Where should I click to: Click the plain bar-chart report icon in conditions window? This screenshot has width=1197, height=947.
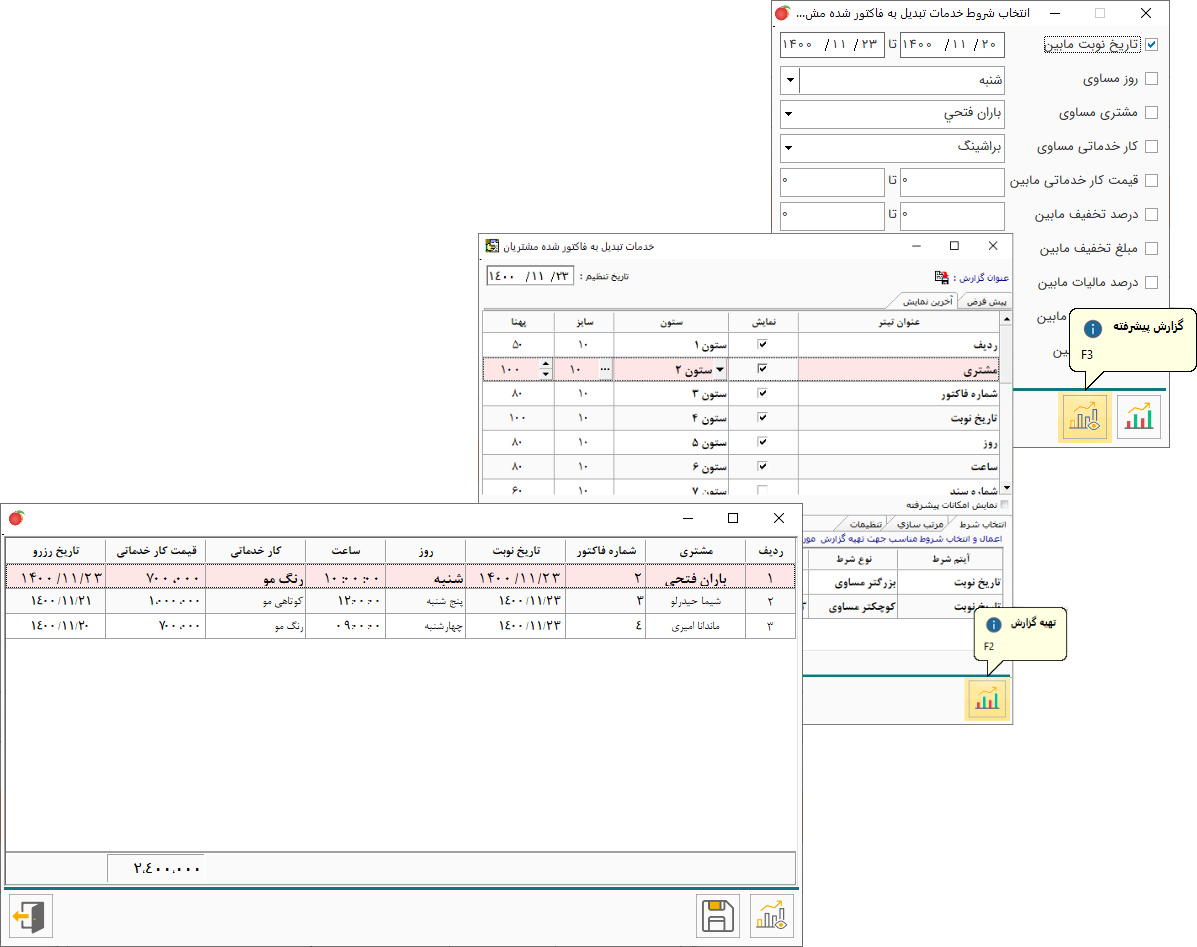[x=1138, y=417]
